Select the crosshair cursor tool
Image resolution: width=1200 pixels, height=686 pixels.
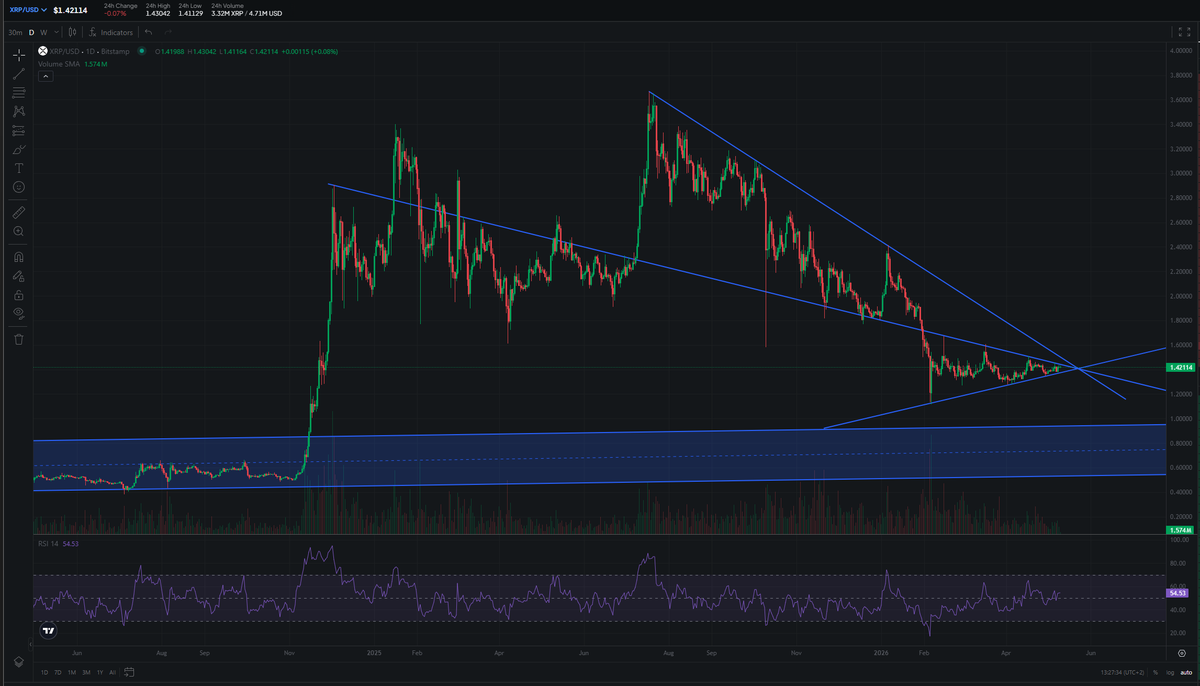click(x=19, y=54)
